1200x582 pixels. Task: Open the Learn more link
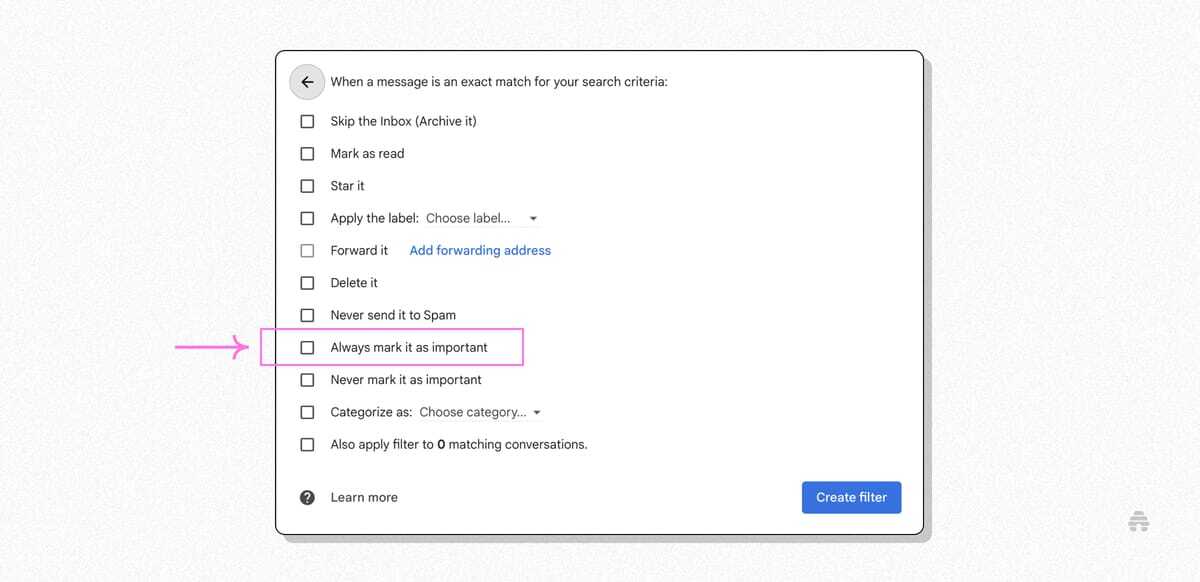pos(364,497)
